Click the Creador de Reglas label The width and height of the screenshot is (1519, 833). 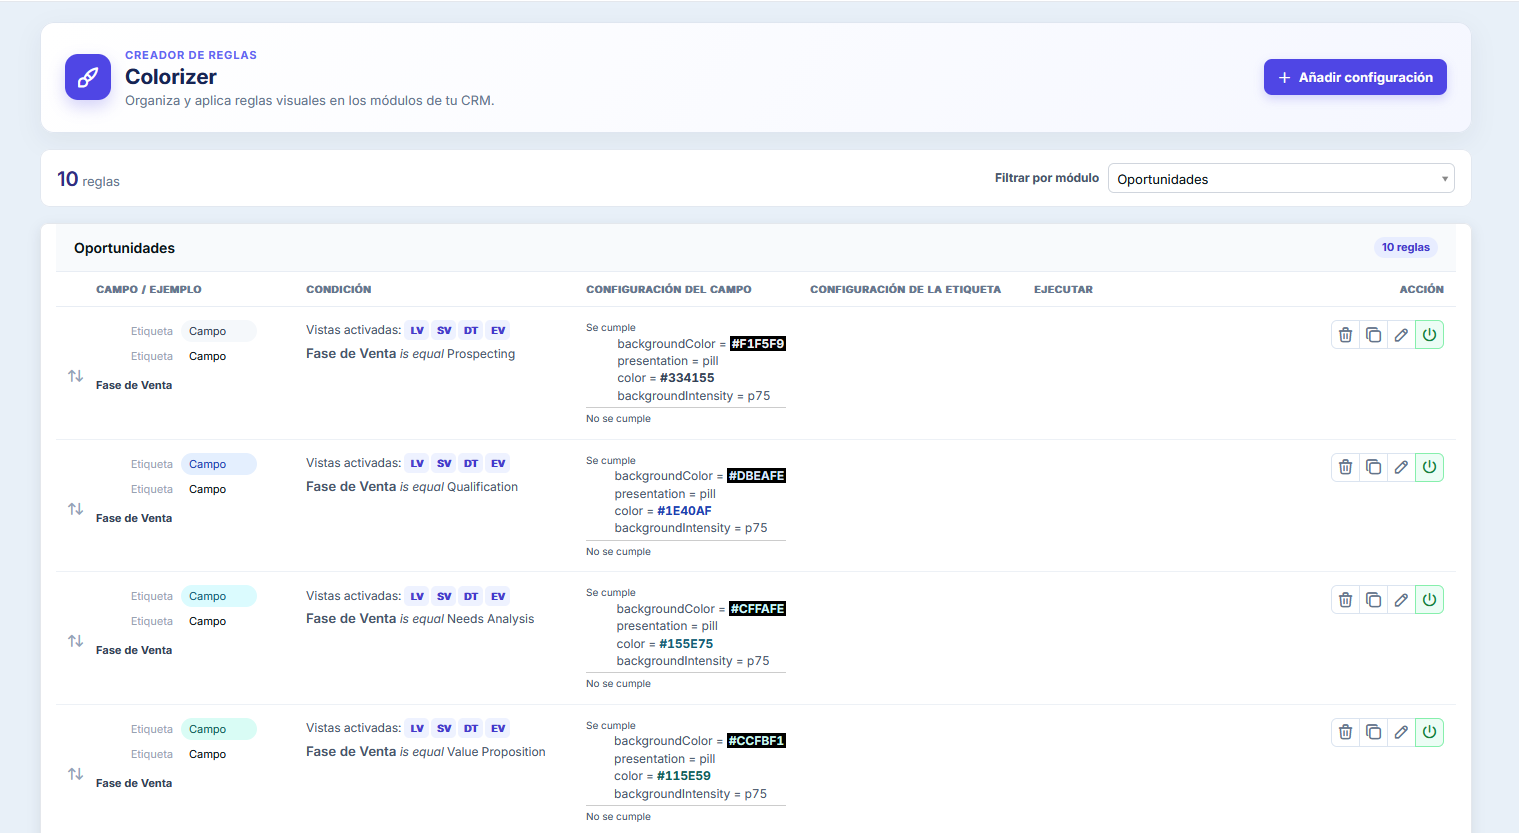[x=191, y=55]
